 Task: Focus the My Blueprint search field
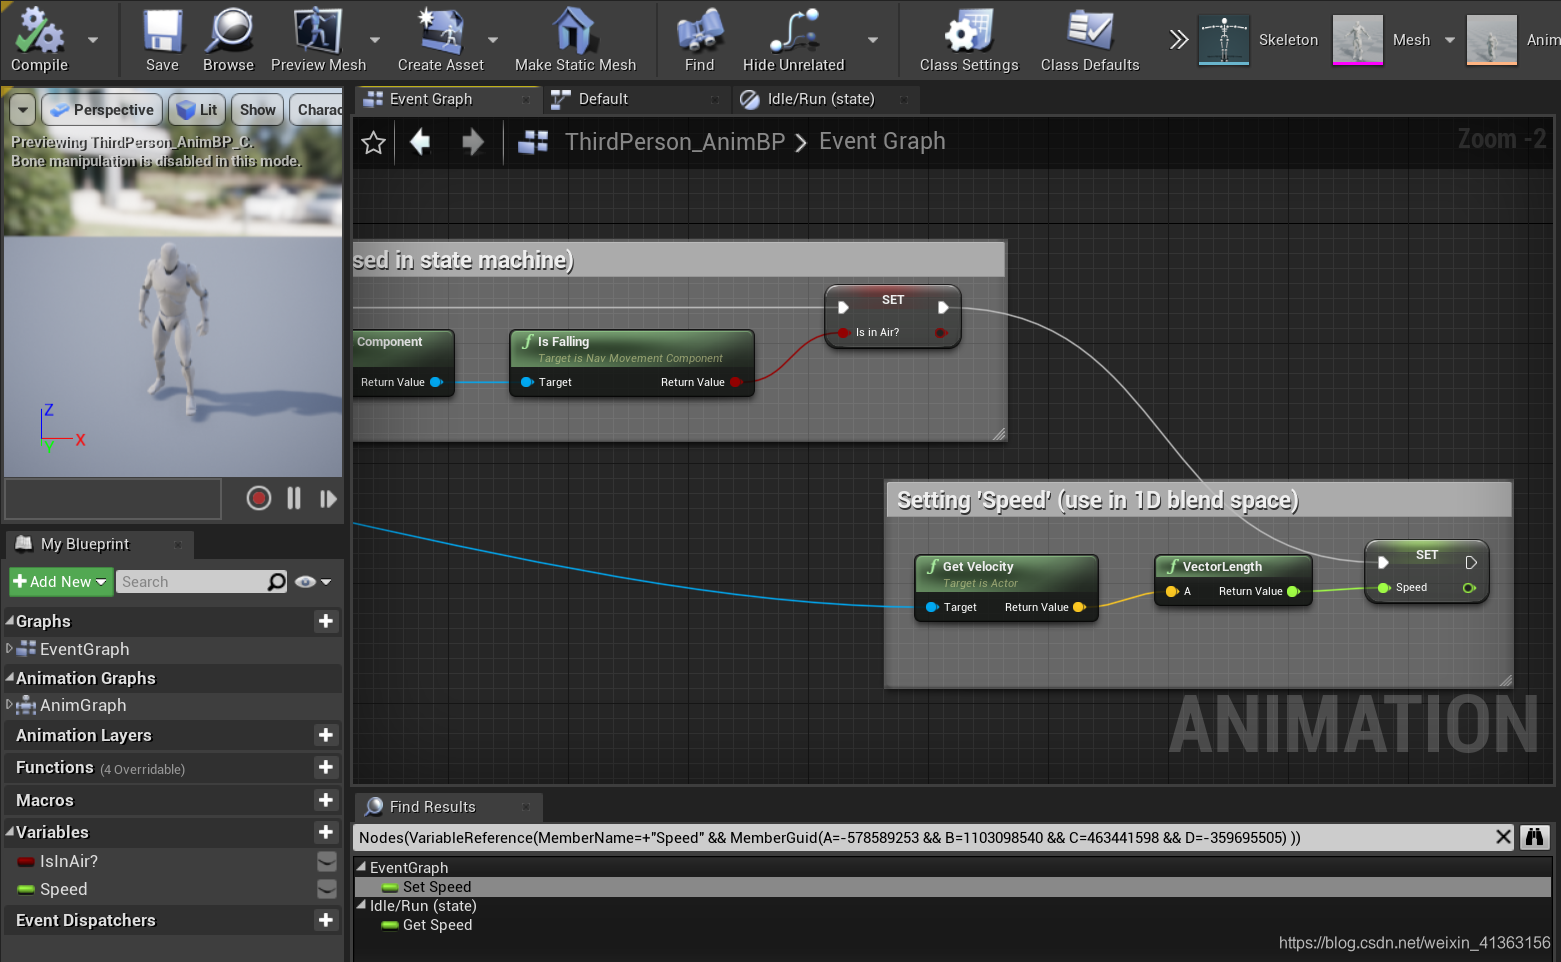202,582
